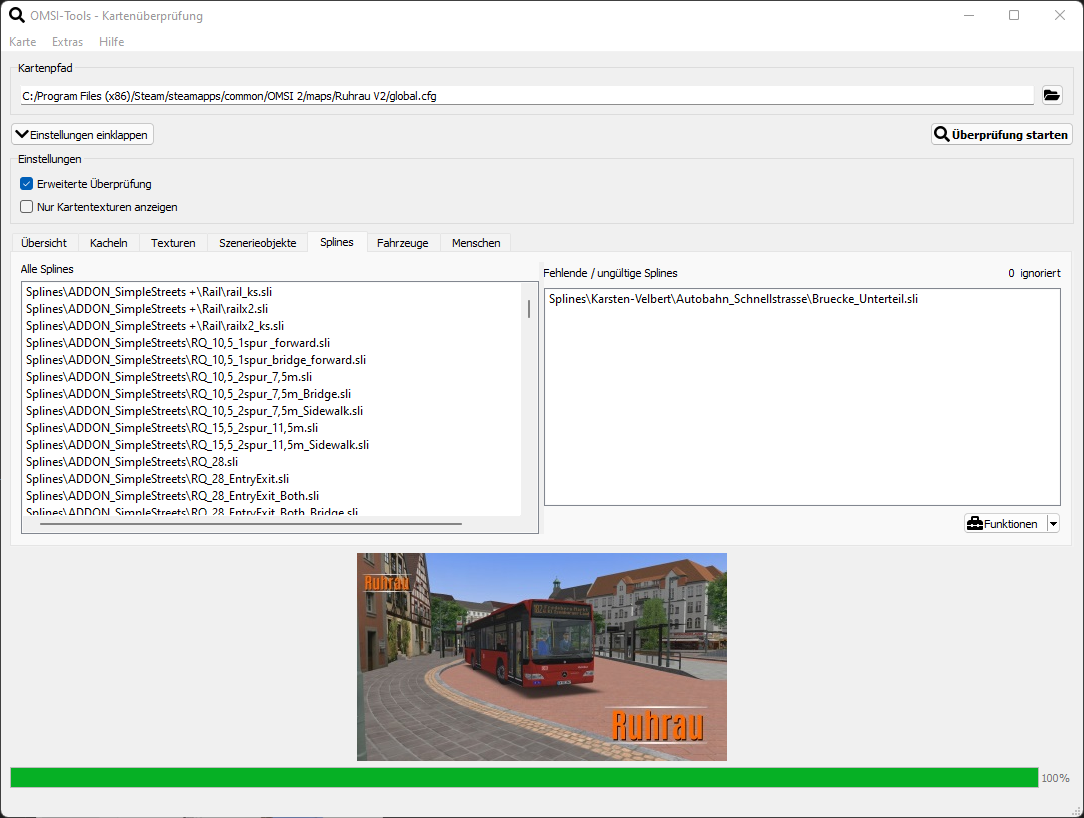Enable Nur Kartentexturen anzeigen checkbox
This screenshot has height=818, width=1084.
pos(27,207)
